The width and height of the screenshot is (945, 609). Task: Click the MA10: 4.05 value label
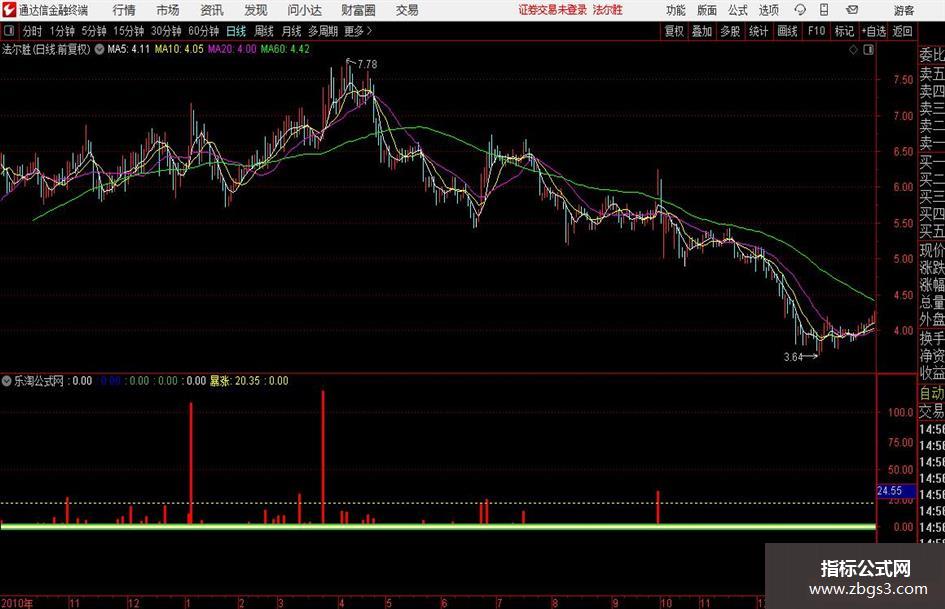click(x=179, y=49)
